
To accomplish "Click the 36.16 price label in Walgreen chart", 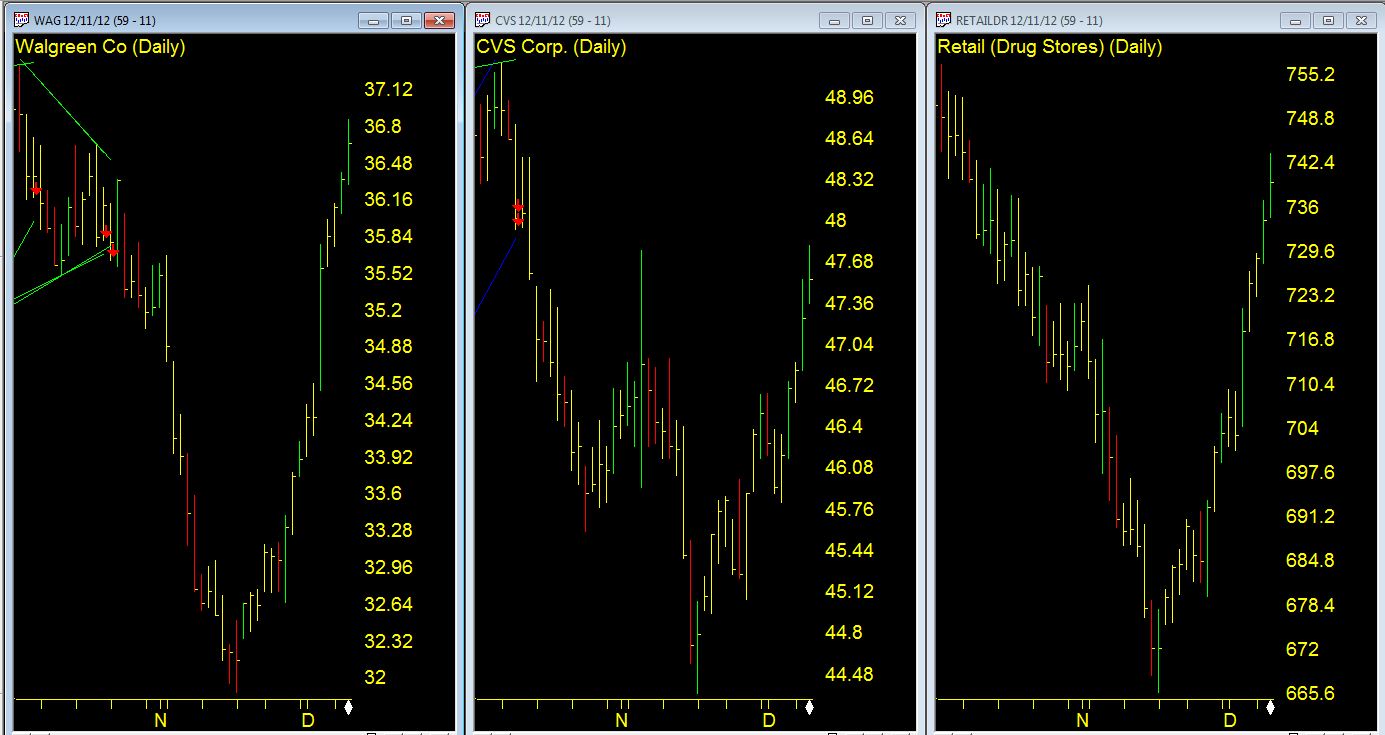I will click(x=388, y=199).
